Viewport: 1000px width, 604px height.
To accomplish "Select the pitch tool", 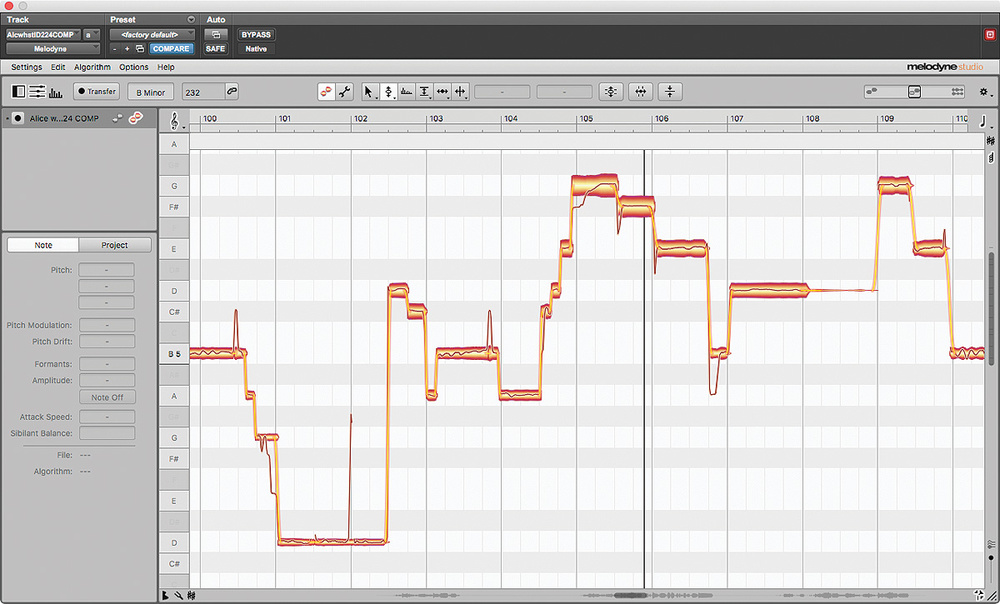I will (388, 92).
